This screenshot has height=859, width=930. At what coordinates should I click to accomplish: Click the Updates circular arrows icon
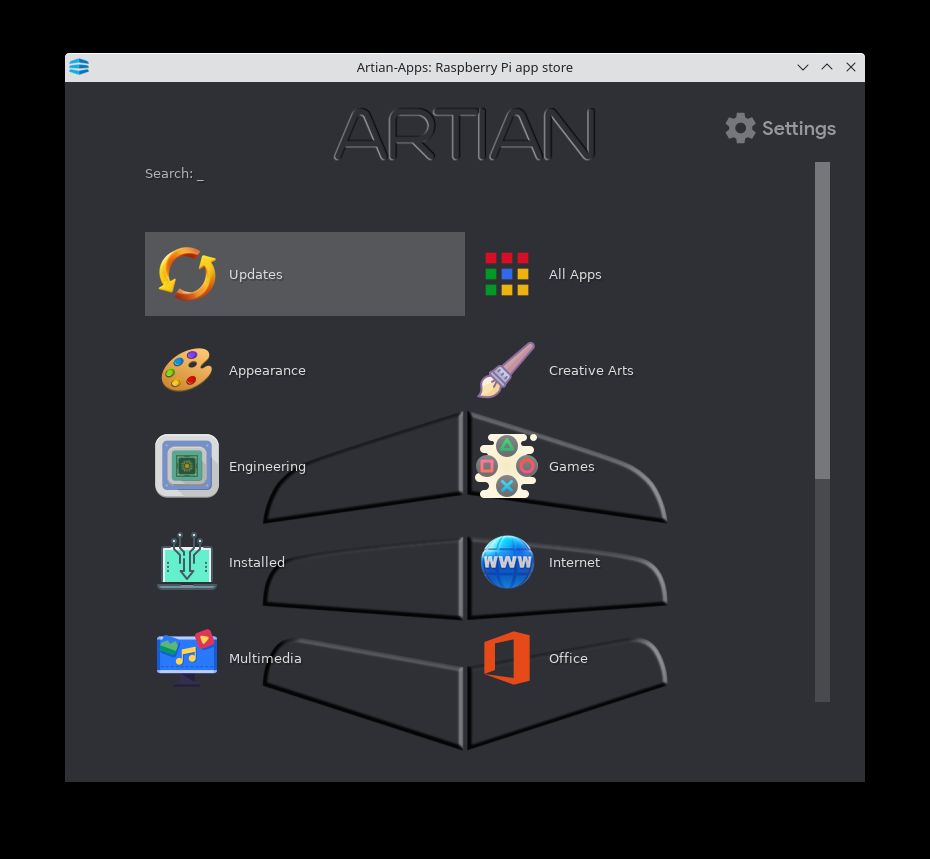(x=187, y=274)
